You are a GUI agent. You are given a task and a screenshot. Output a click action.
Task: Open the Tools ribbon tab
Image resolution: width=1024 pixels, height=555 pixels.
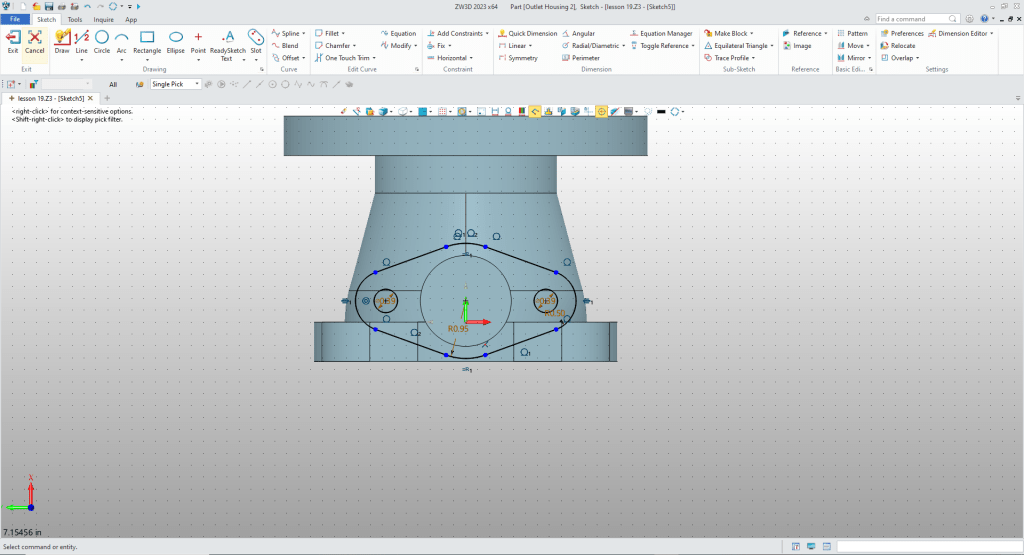pyautogui.click(x=75, y=19)
